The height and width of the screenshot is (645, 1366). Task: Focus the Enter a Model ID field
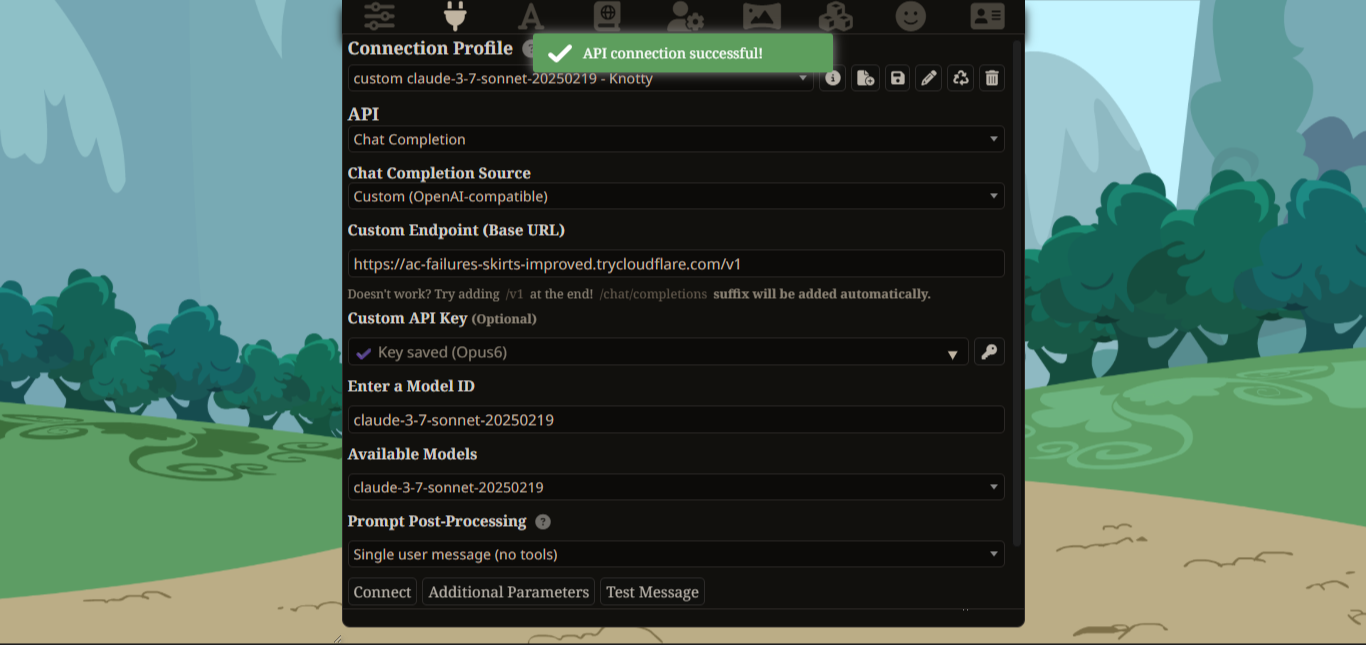[676, 420]
